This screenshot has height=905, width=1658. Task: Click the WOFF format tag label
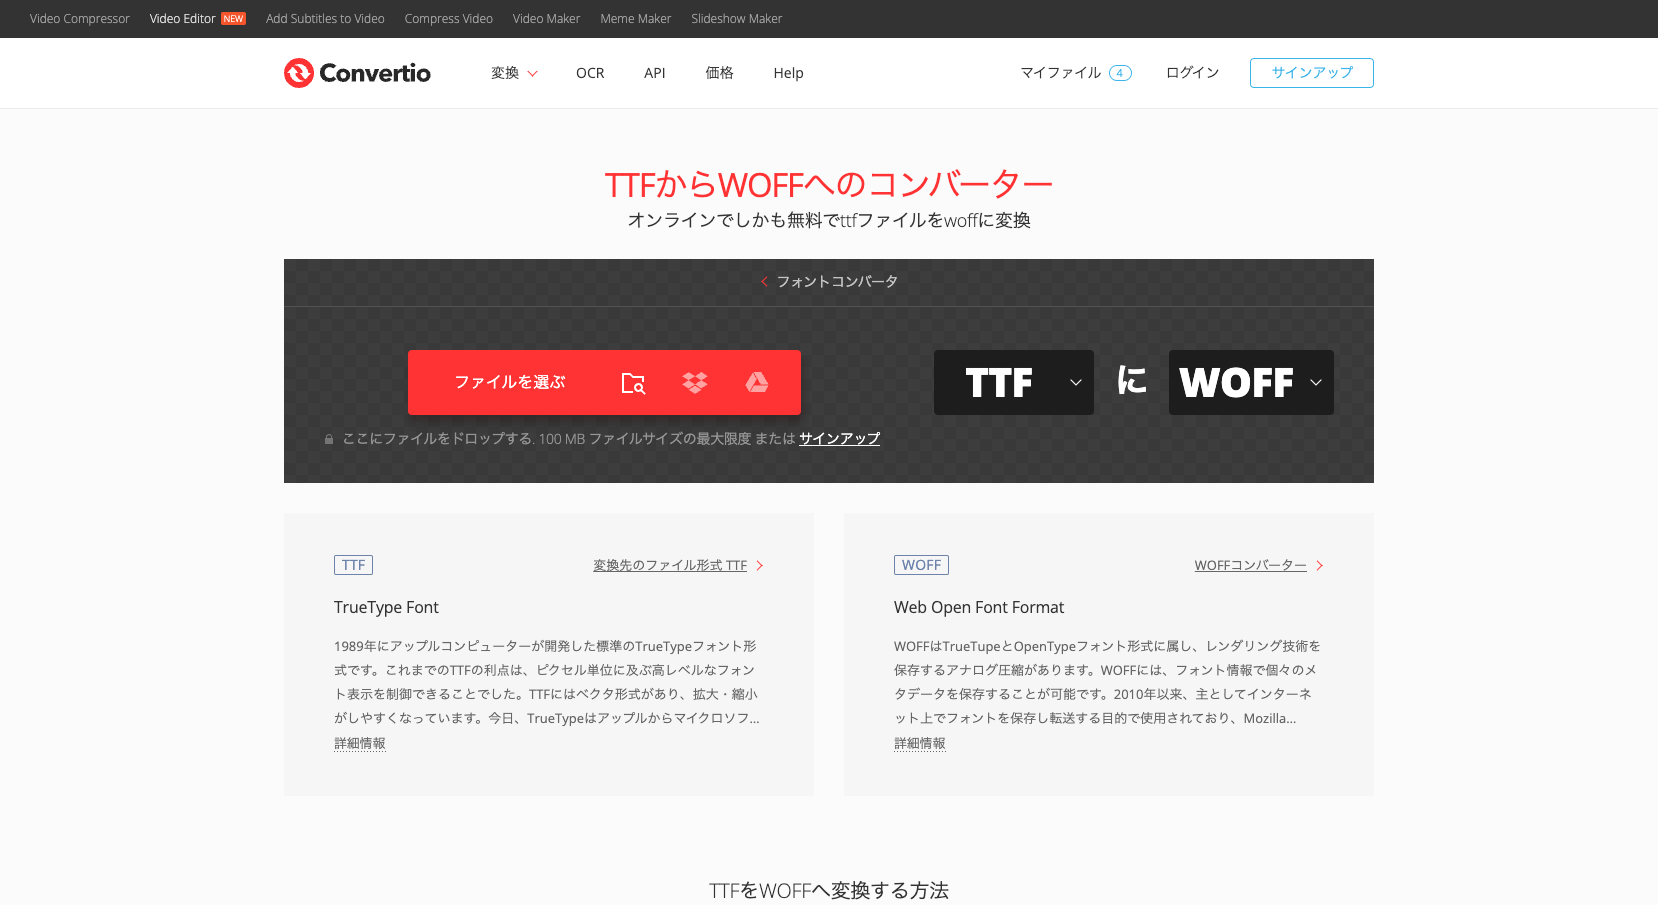921,565
